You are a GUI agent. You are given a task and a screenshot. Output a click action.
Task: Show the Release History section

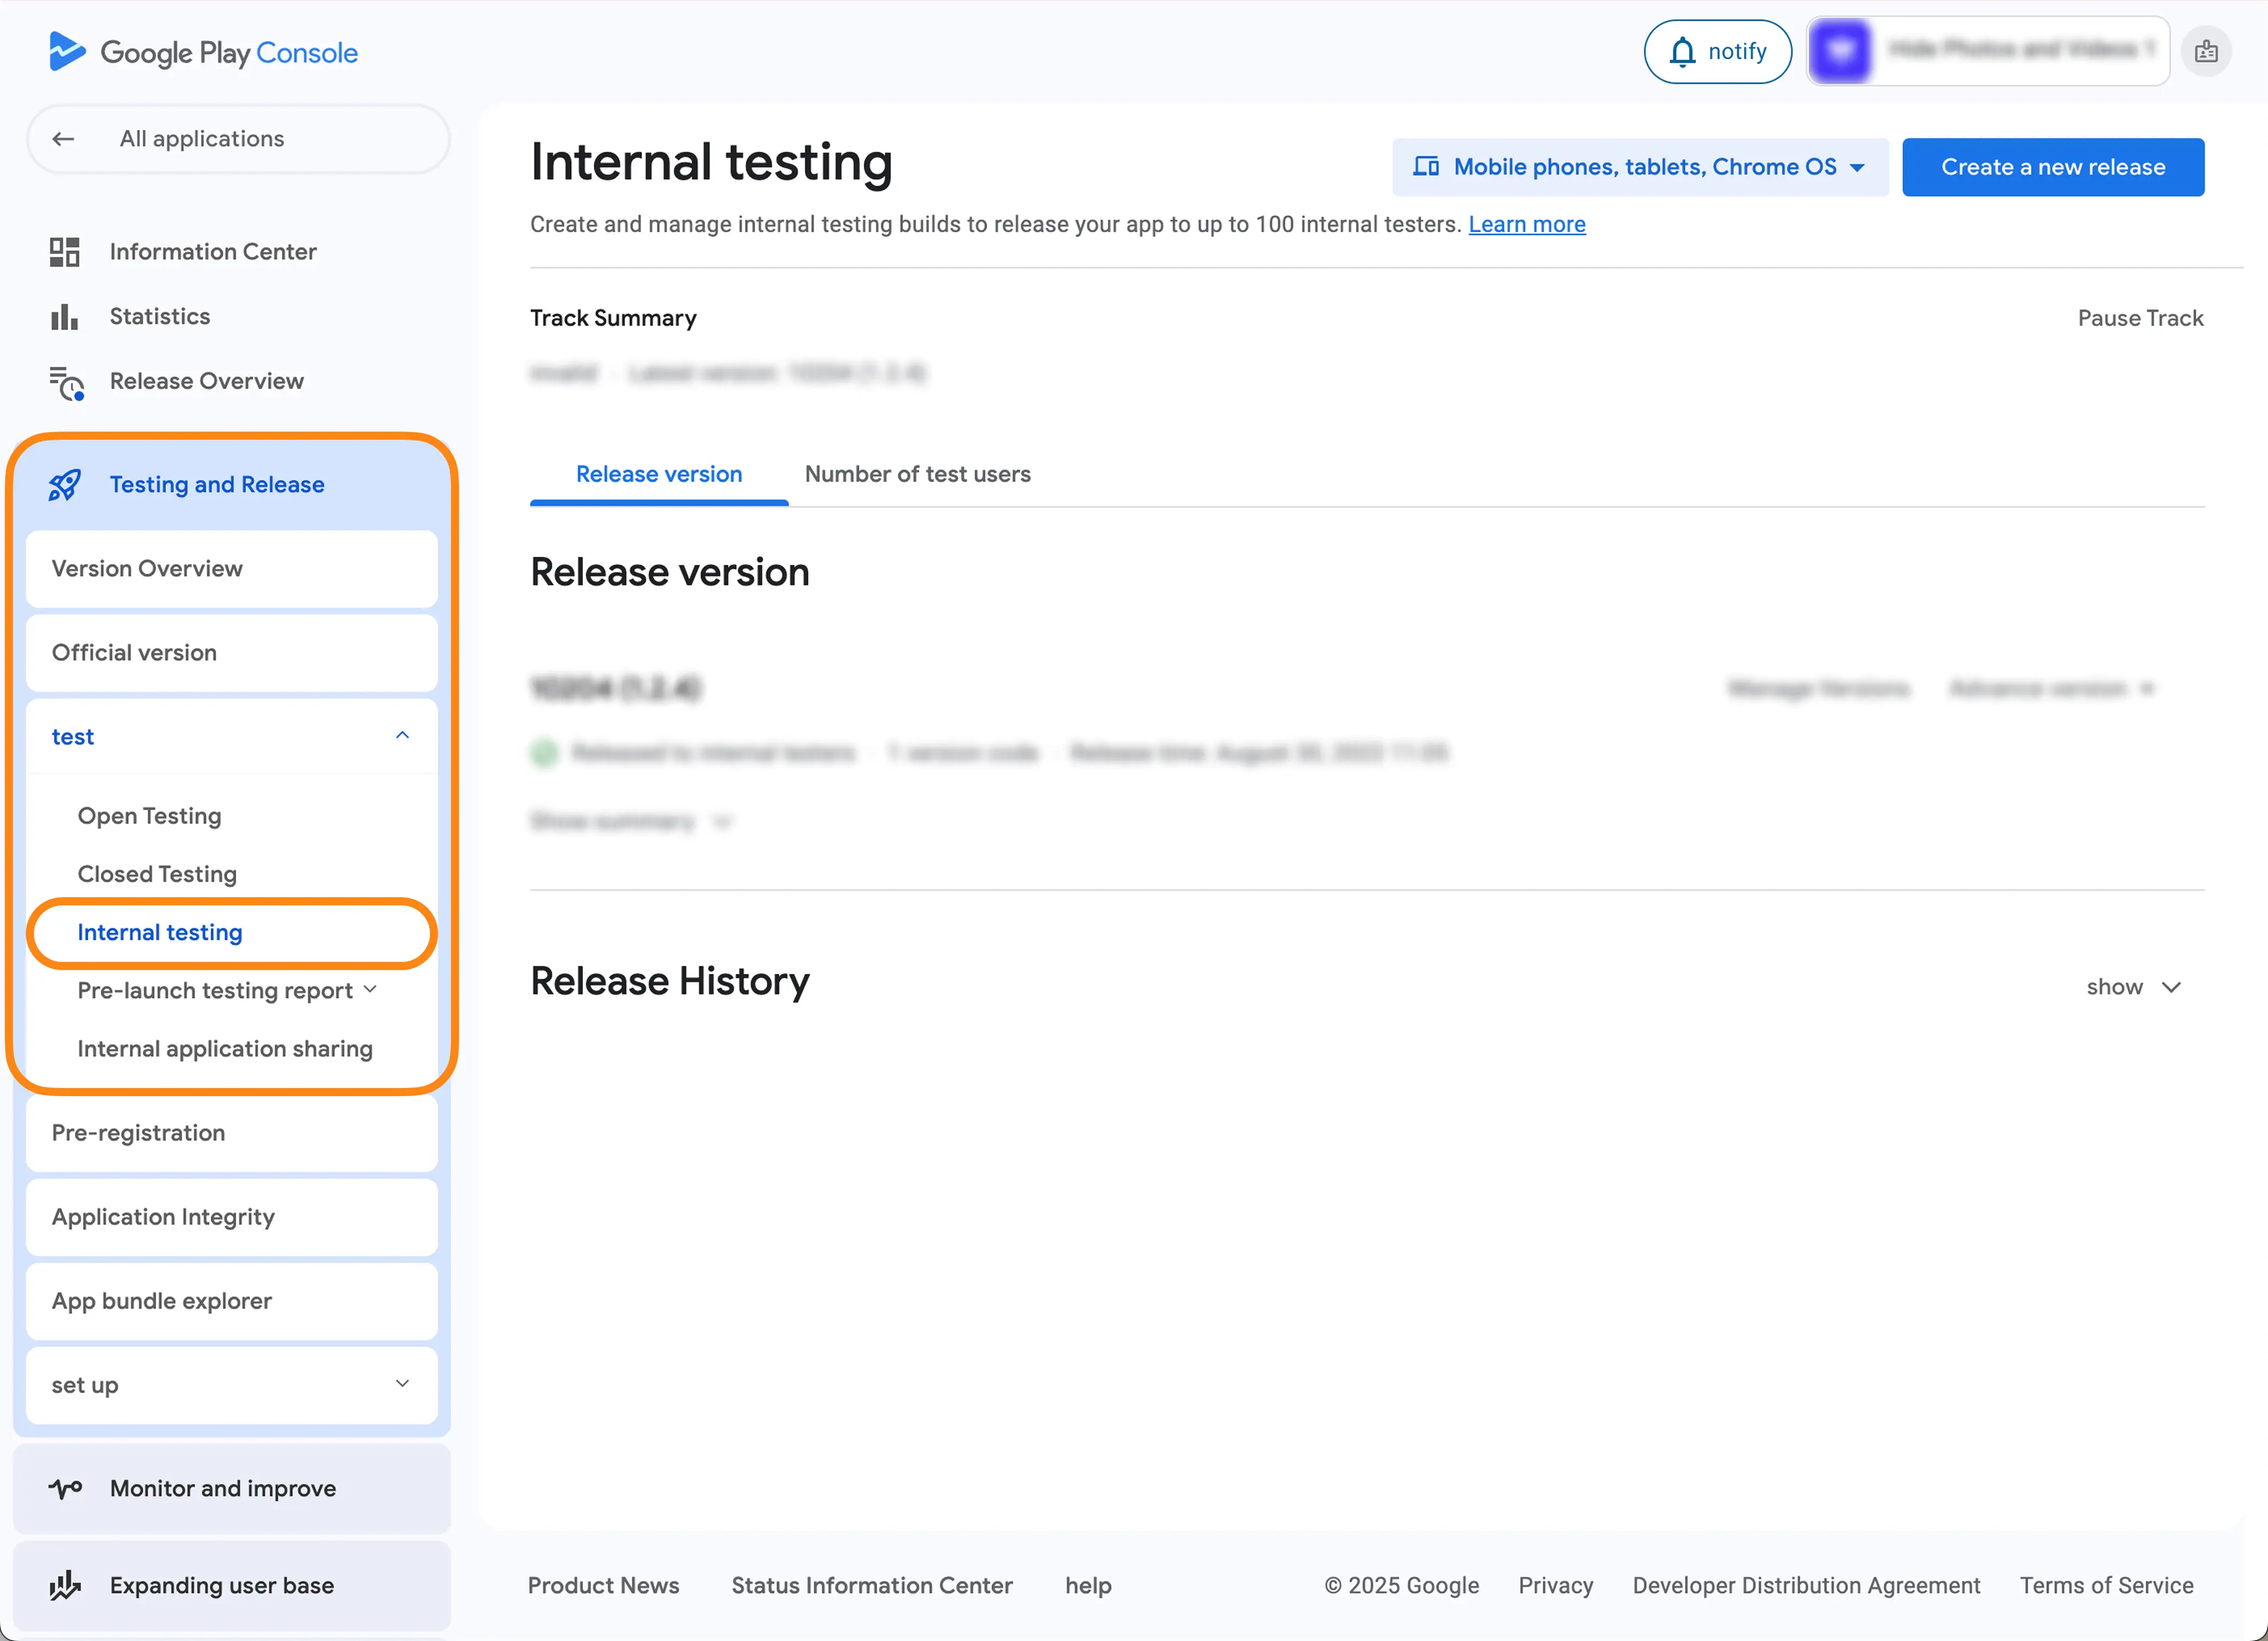pos(2134,988)
